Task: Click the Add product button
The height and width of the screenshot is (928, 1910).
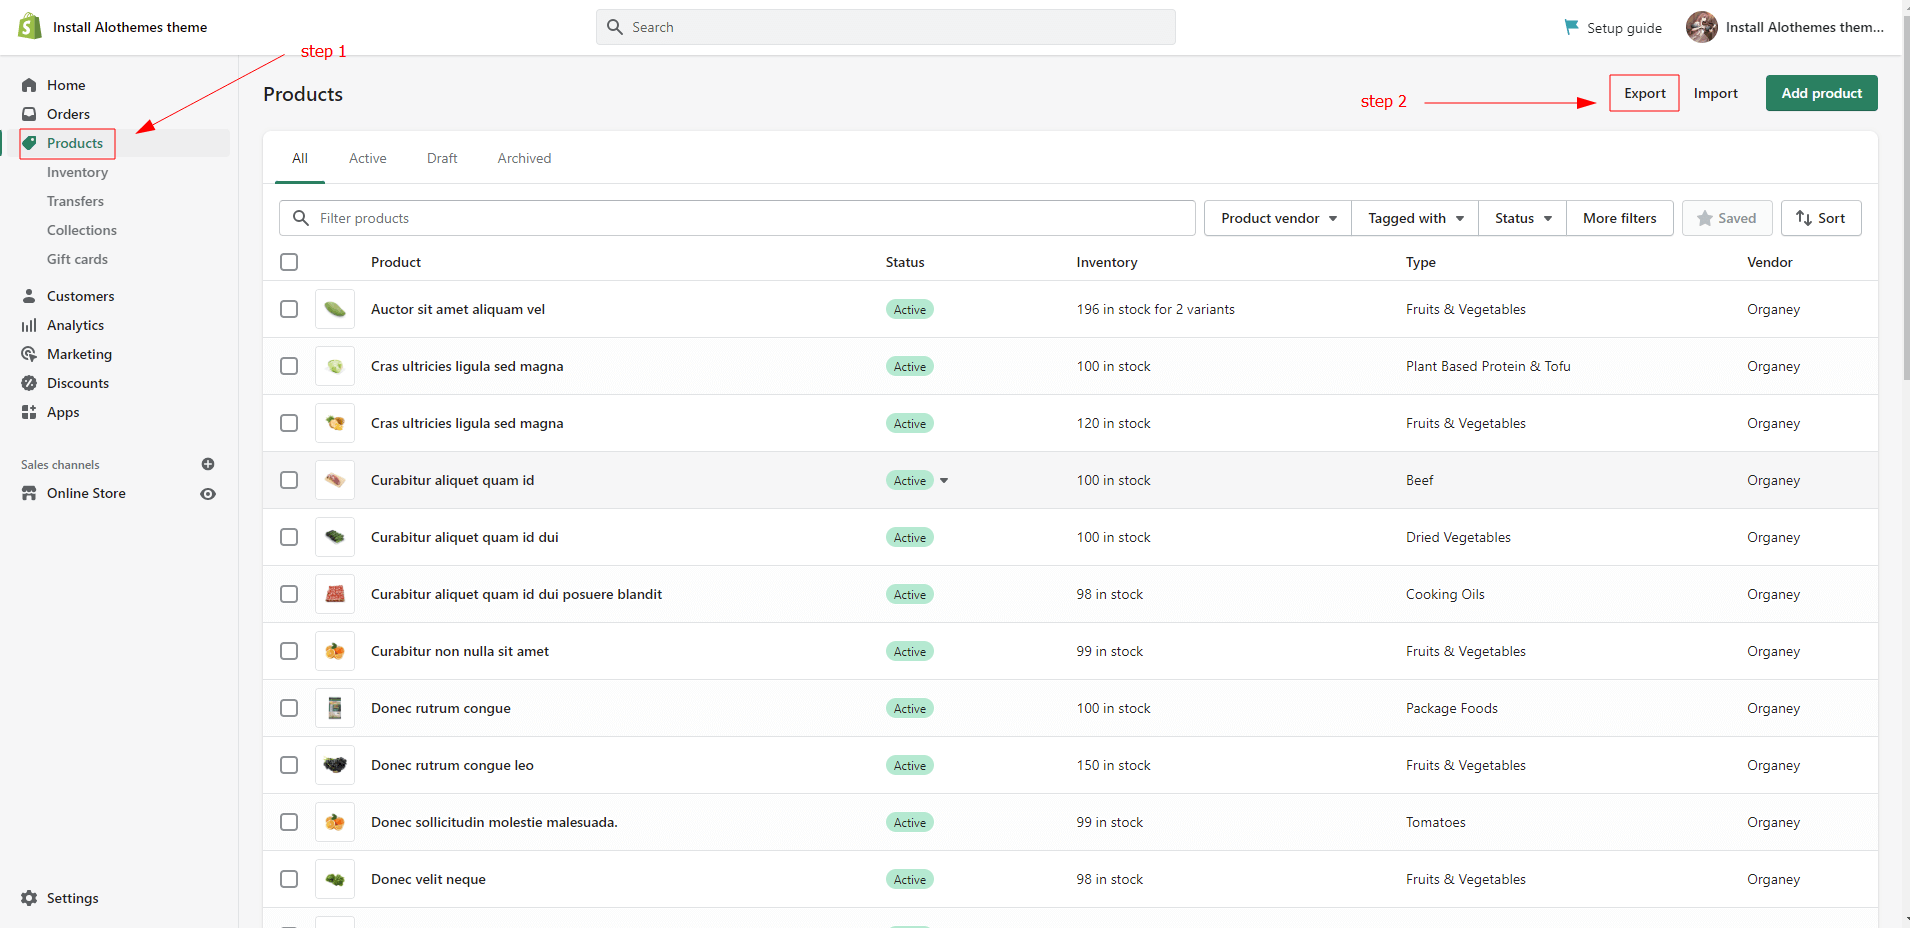Action: click(1821, 93)
